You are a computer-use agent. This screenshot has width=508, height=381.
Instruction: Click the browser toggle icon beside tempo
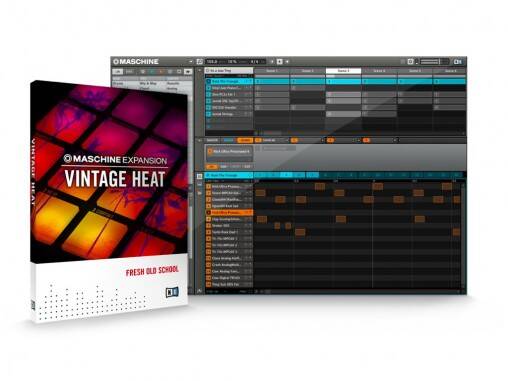[199, 62]
